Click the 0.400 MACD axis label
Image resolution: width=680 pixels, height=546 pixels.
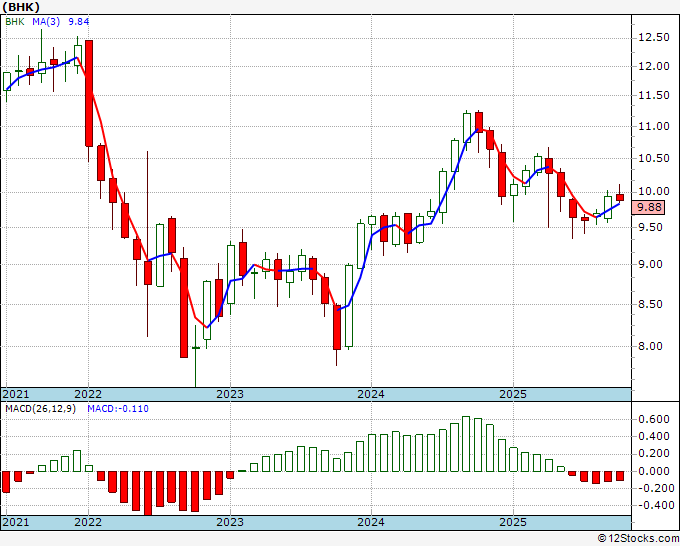656,436
